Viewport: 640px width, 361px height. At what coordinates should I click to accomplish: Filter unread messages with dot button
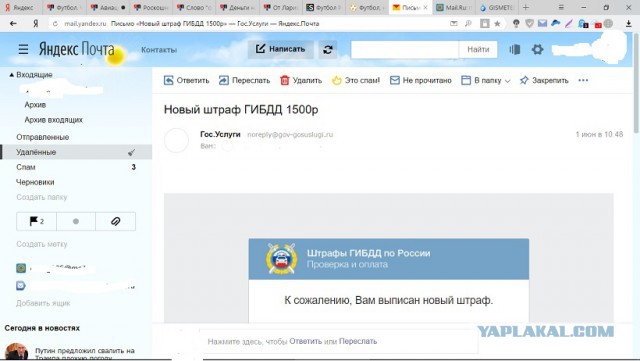[x=76, y=221]
